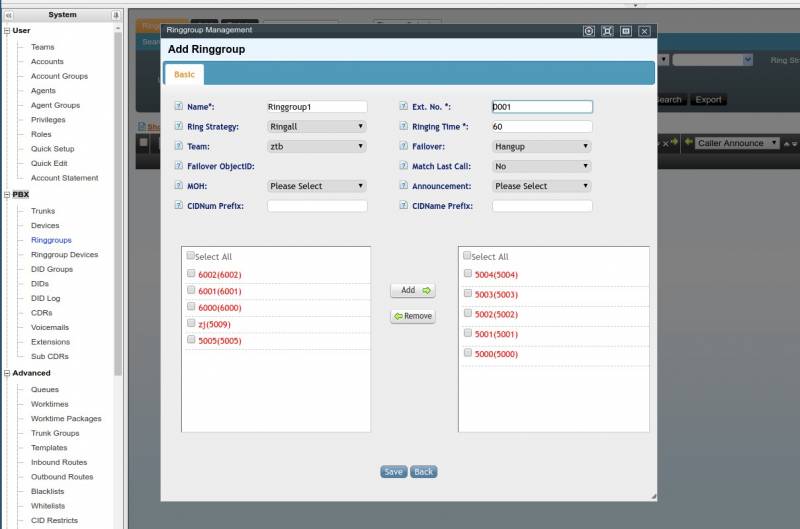
Task: Click help icon next to Match Last Call
Action: pos(403,166)
